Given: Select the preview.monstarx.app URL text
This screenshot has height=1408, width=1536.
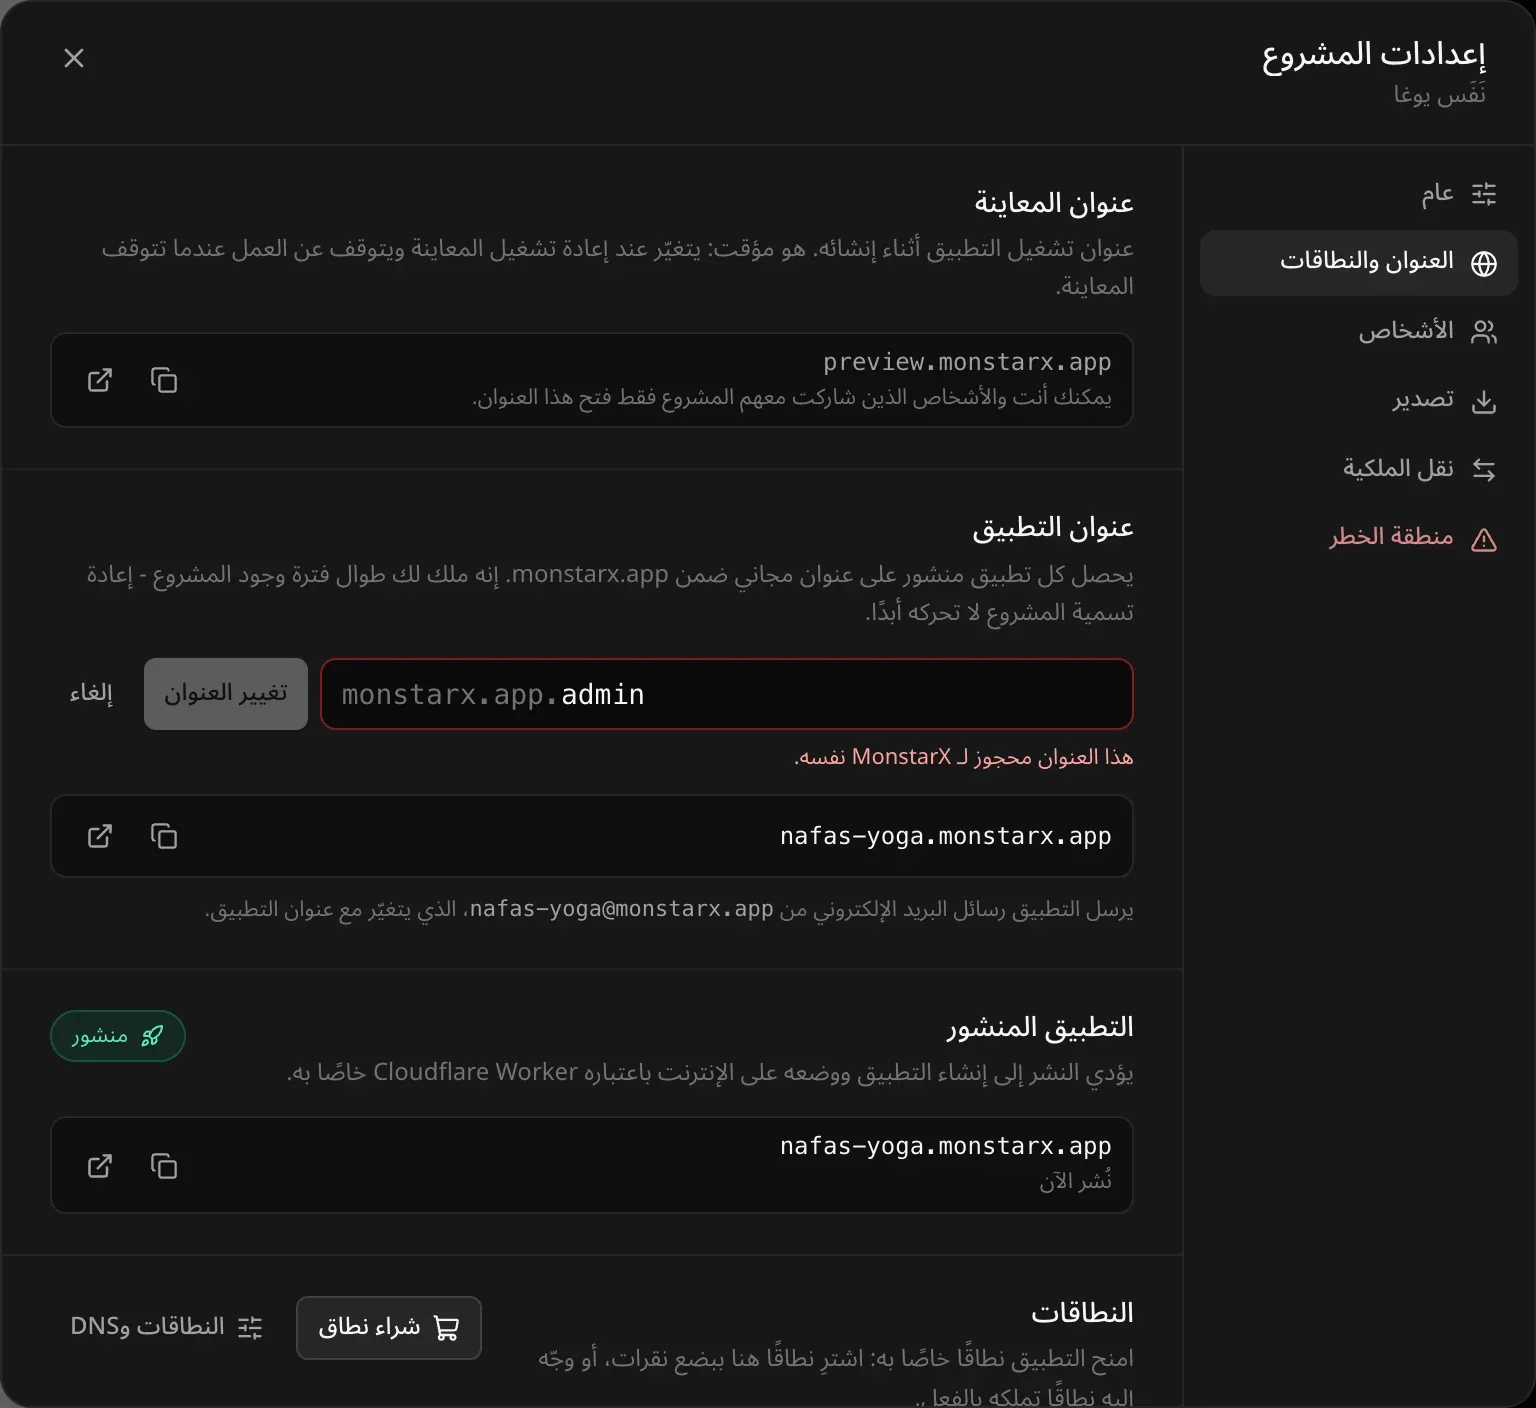Looking at the screenshot, I should (x=967, y=362).
